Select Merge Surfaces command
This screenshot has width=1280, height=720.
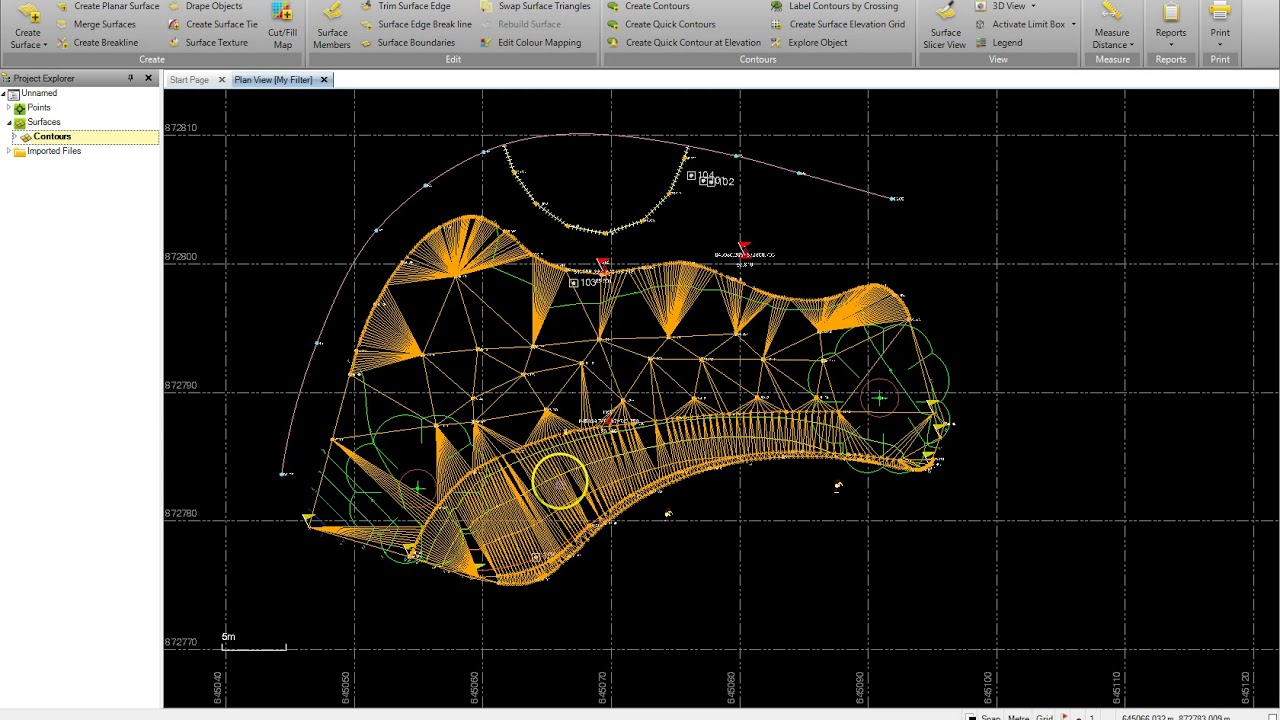[96, 24]
